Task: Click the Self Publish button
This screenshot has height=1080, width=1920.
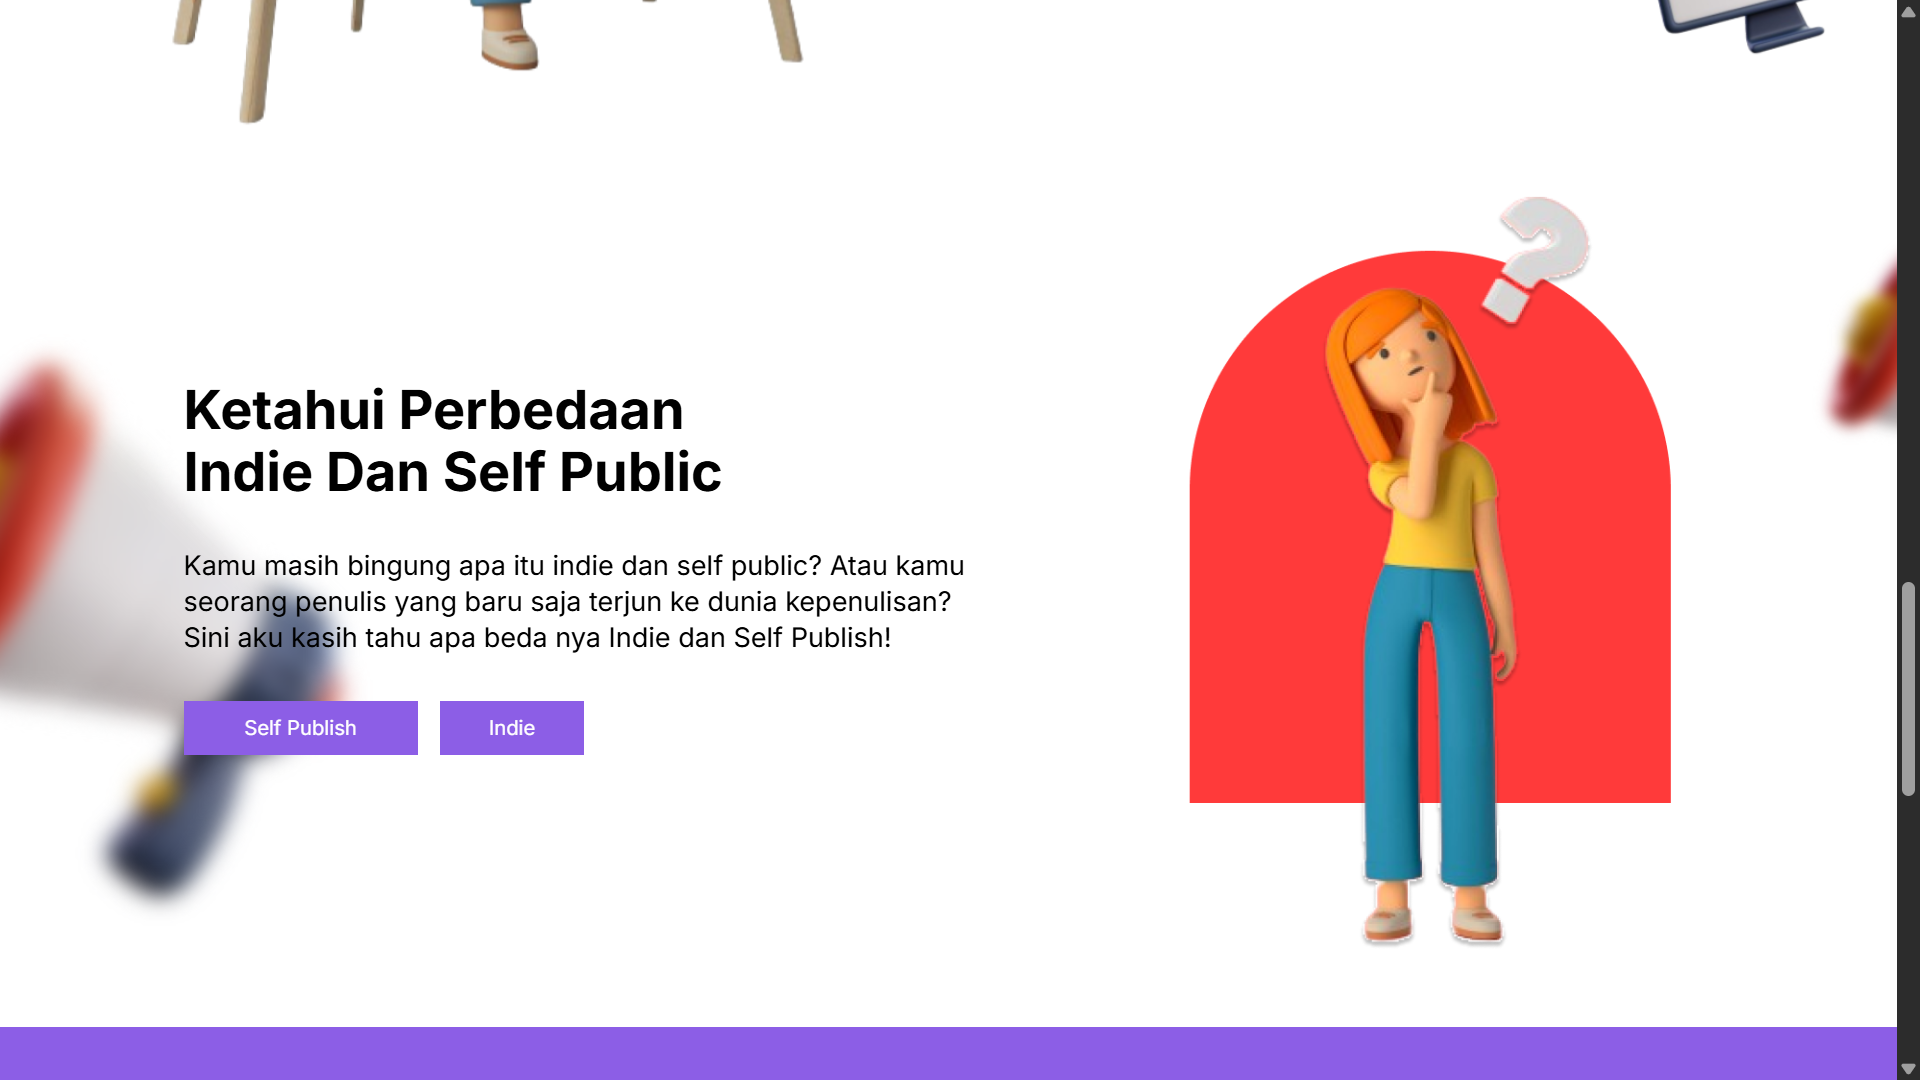Action: pyautogui.click(x=300, y=728)
